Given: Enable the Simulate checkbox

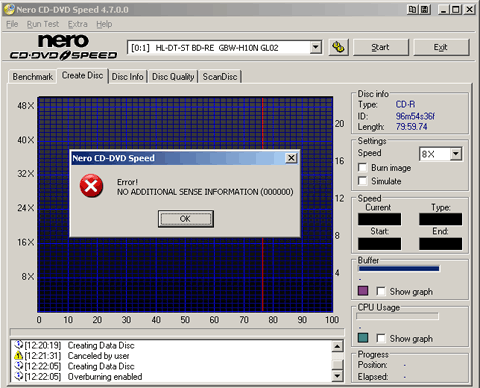Looking at the screenshot, I should tap(363, 181).
